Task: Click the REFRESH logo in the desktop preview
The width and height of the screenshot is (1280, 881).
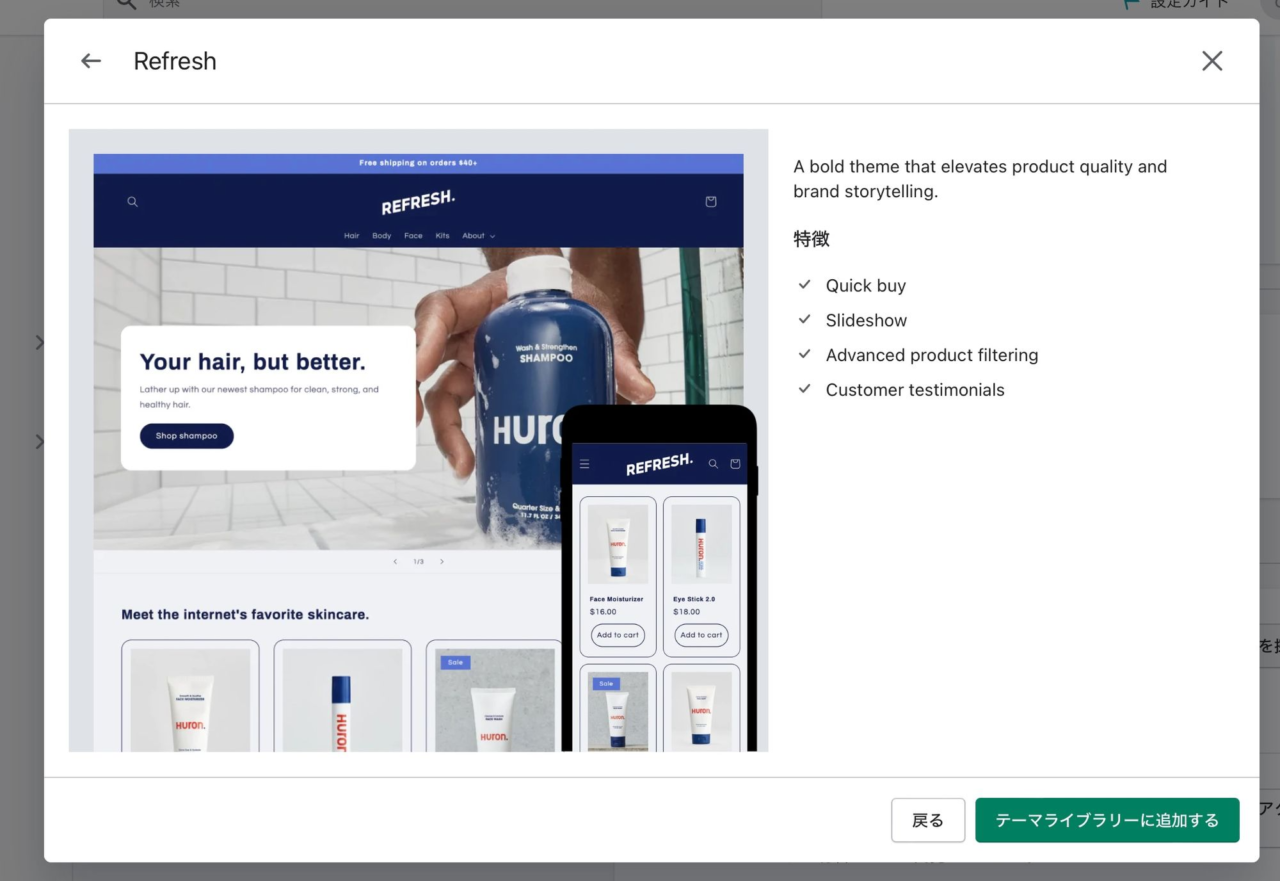Action: point(418,202)
